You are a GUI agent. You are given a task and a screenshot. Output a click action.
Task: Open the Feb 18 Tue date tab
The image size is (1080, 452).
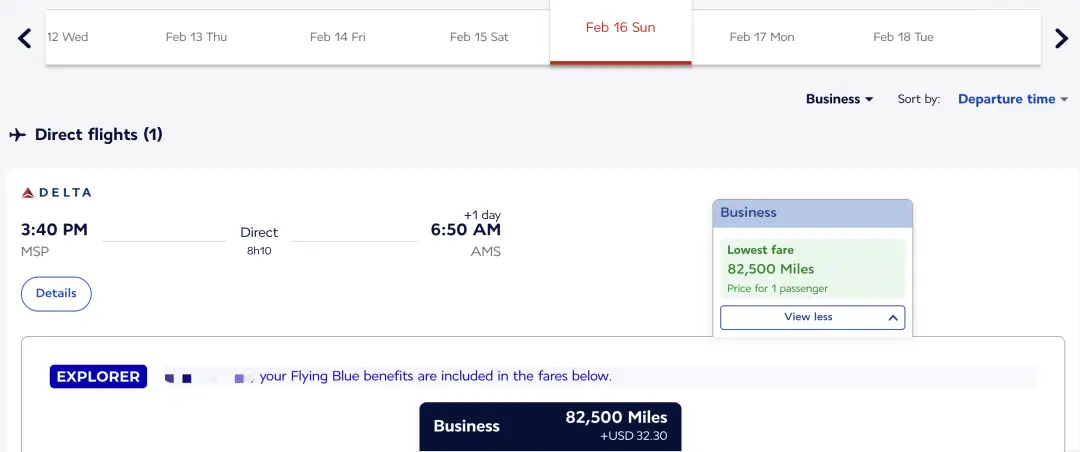(903, 37)
